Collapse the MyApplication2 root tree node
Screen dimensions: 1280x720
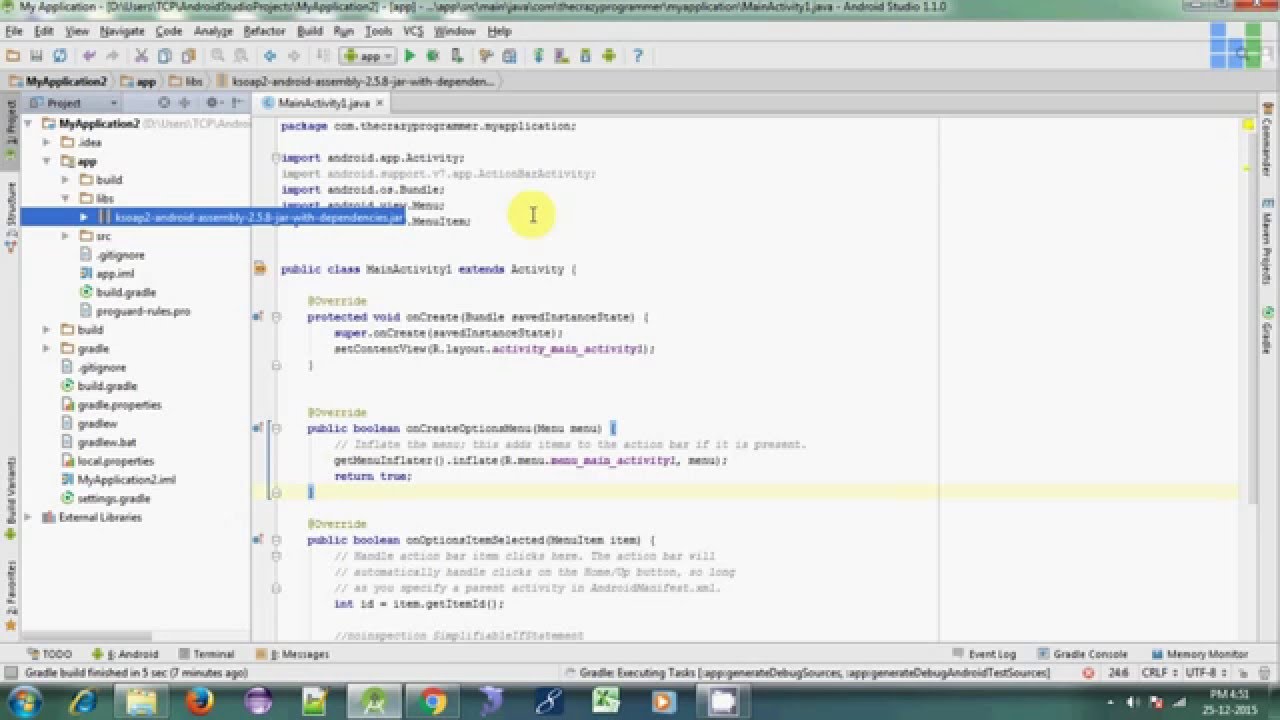[27, 124]
